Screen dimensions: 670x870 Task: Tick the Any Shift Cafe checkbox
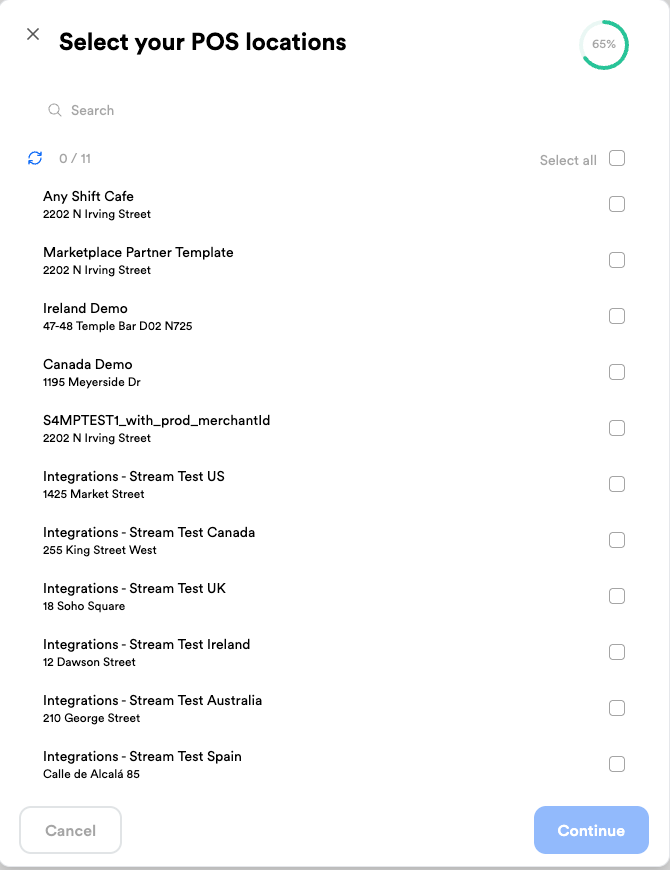click(x=617, y=204)
